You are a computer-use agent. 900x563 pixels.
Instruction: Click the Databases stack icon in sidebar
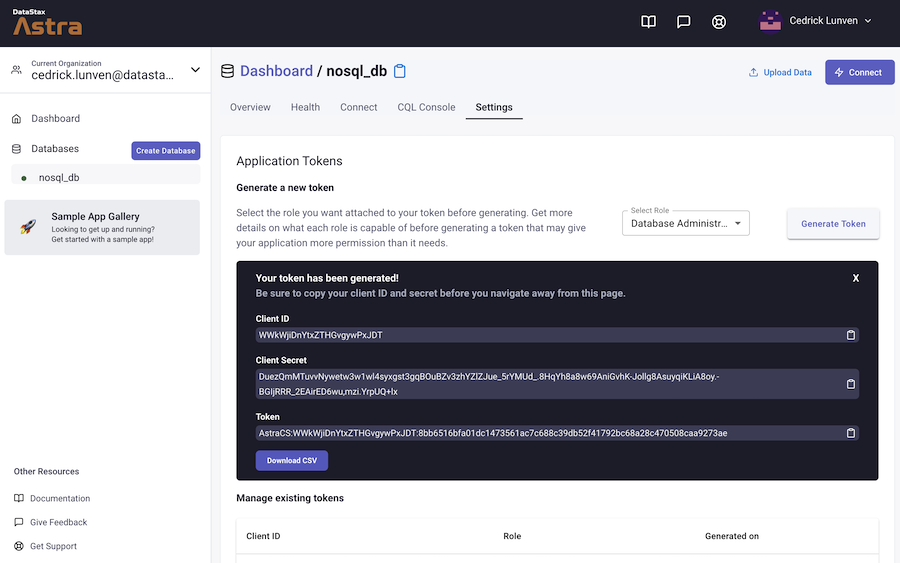[17, 149]
